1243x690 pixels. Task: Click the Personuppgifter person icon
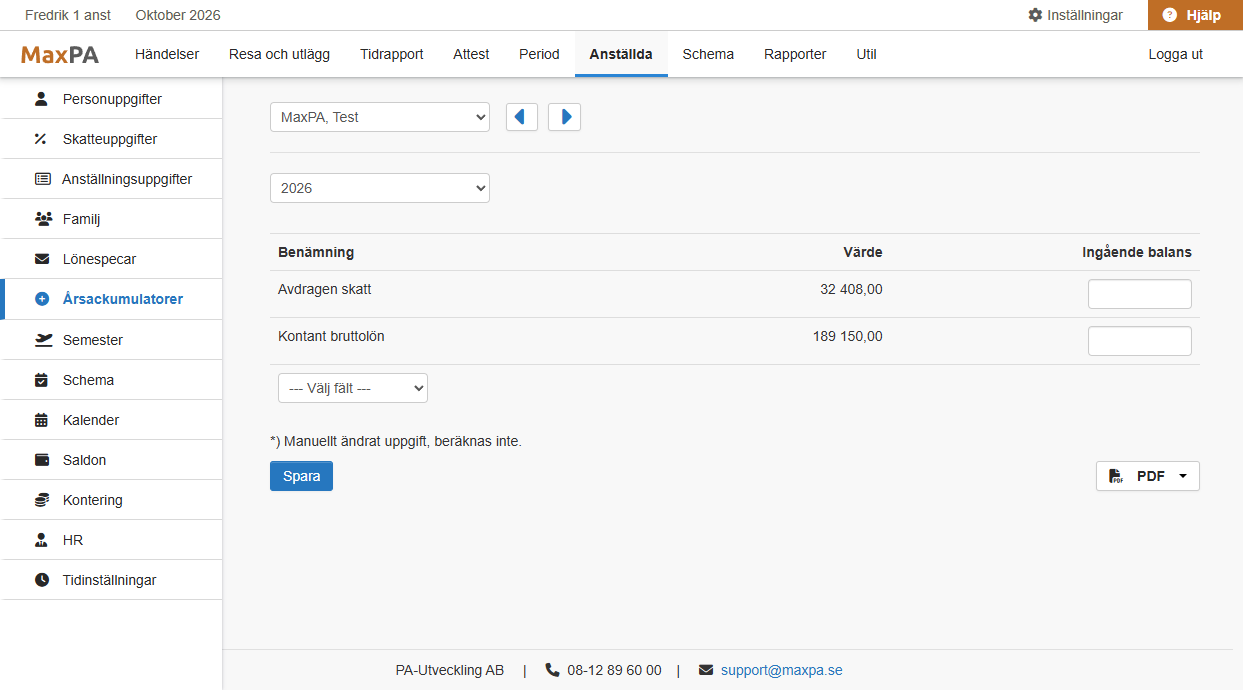(41, 99)
